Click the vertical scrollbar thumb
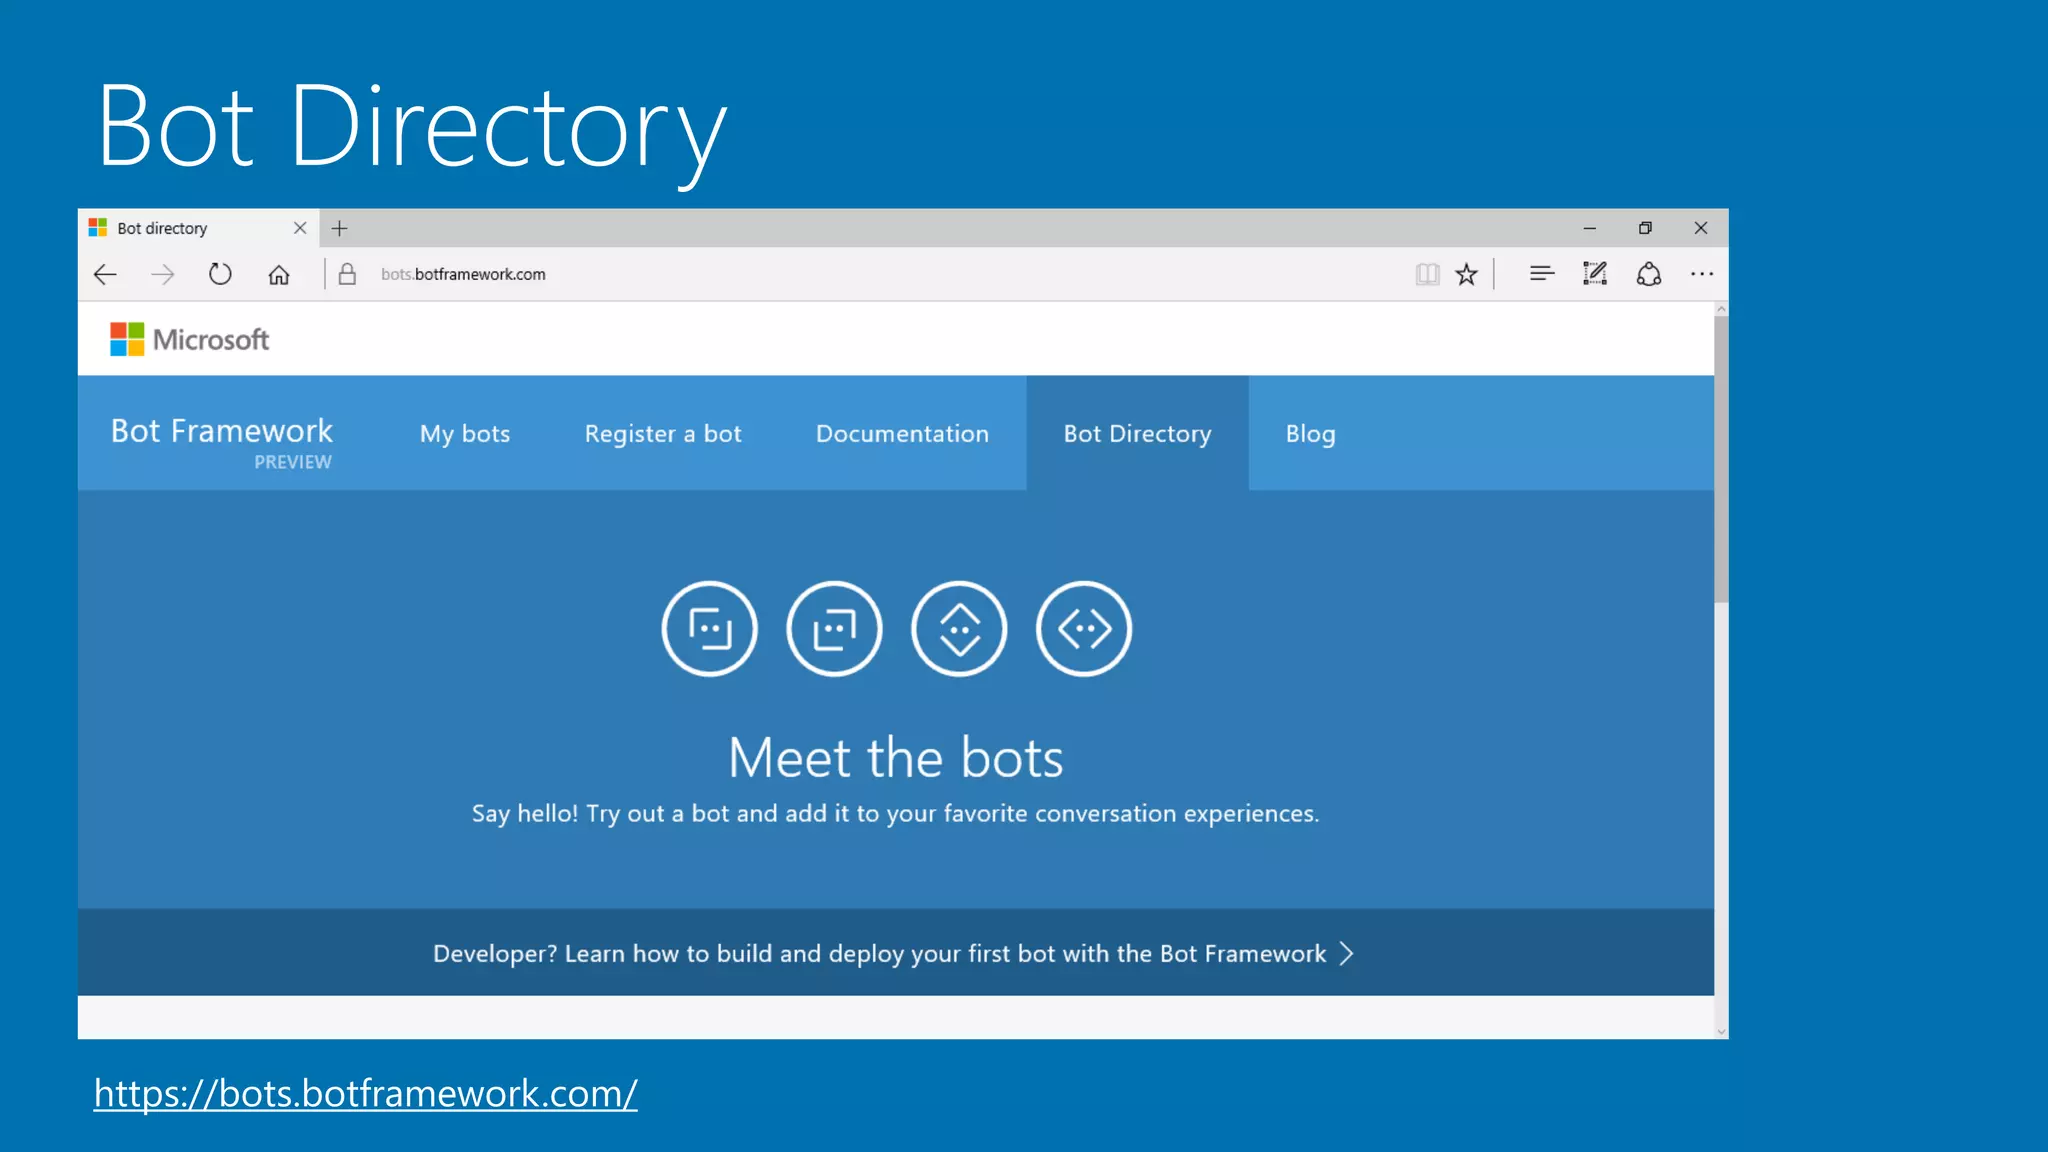The image size is (2048, 1152). [1721, 460]
